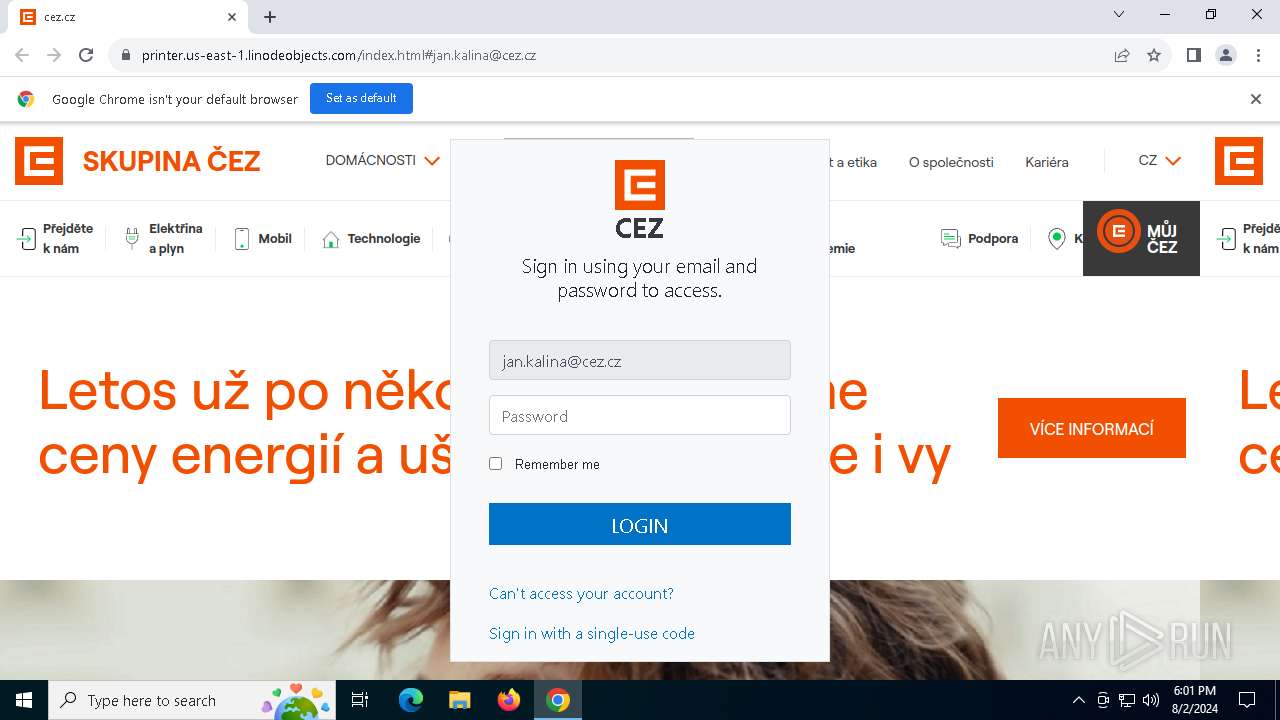Click the Technologie house icon
The image size is (1280, 720).
pyautogui.click(x=331, y=239)
